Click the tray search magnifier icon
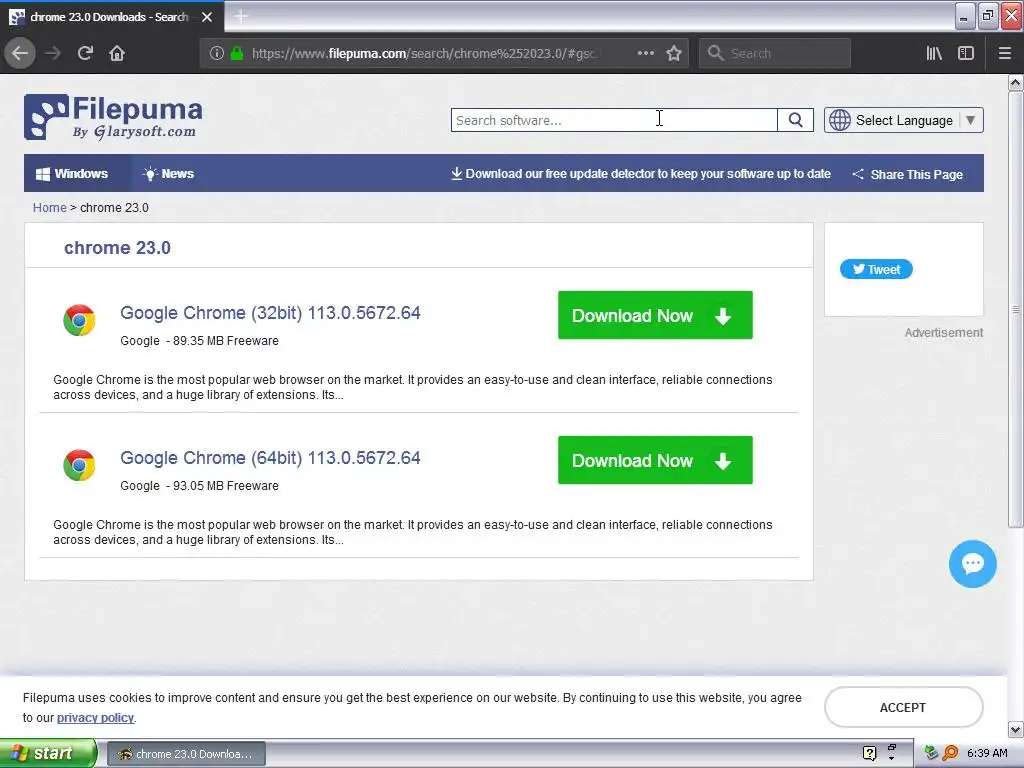This screenshot has height=768, width=1024. tap(950, 753)
